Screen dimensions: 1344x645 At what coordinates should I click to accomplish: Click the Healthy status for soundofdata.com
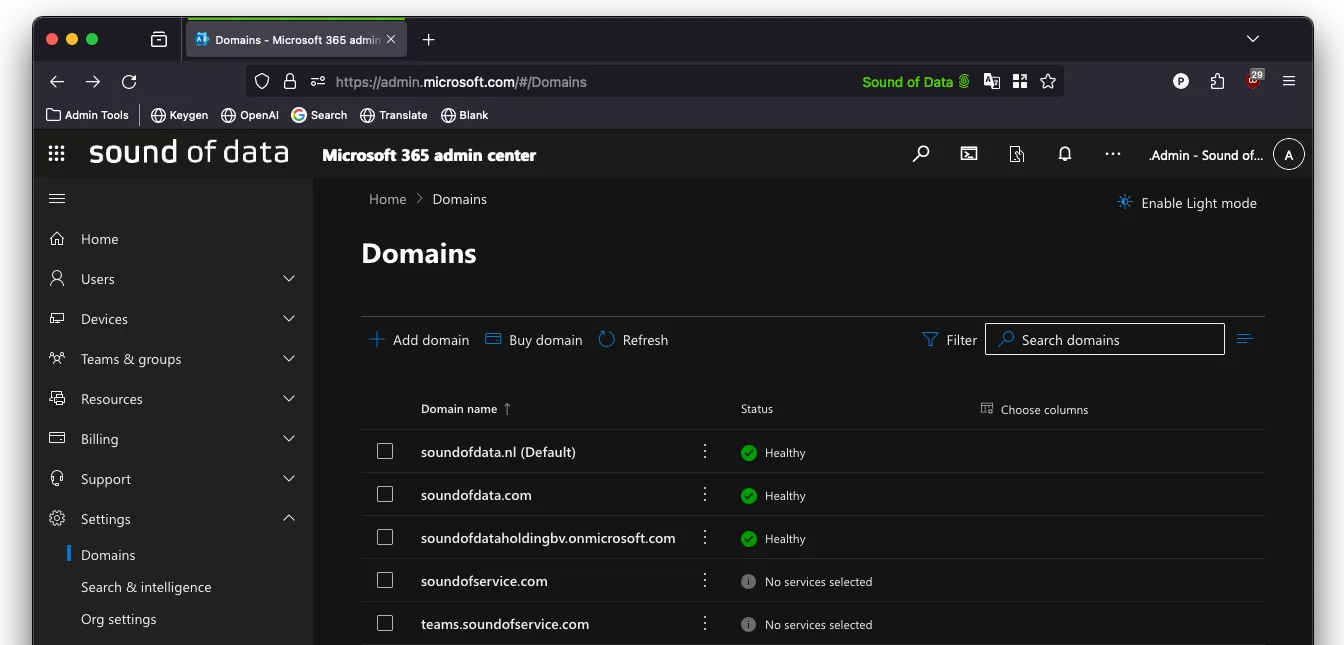[x=773, y=495]
